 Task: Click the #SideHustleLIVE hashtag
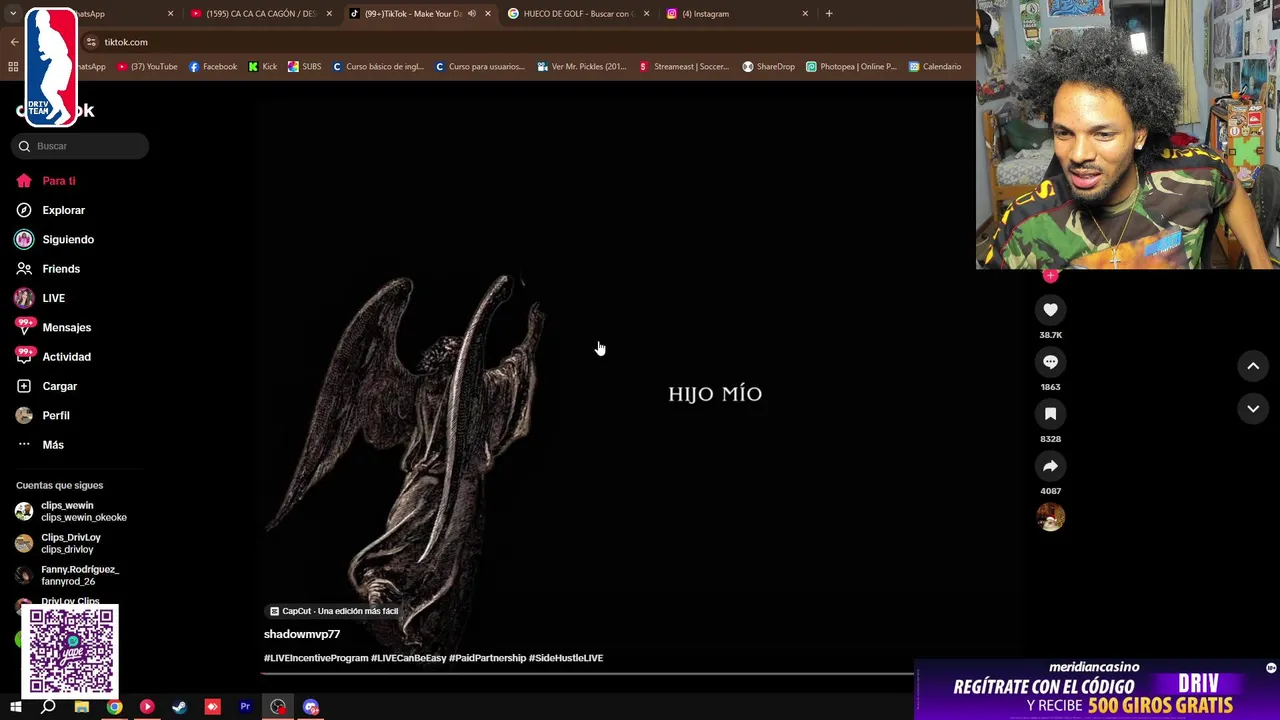click(566, 658)
